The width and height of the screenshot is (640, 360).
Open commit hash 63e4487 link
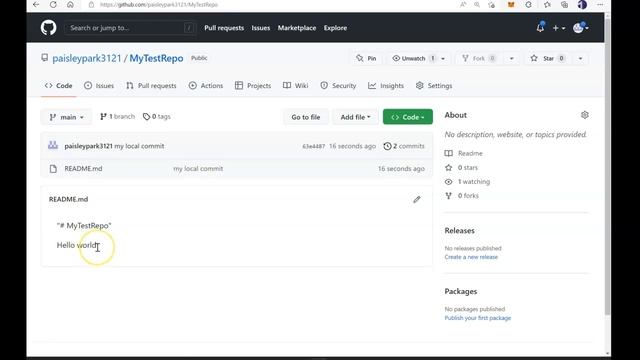(313, 146)
